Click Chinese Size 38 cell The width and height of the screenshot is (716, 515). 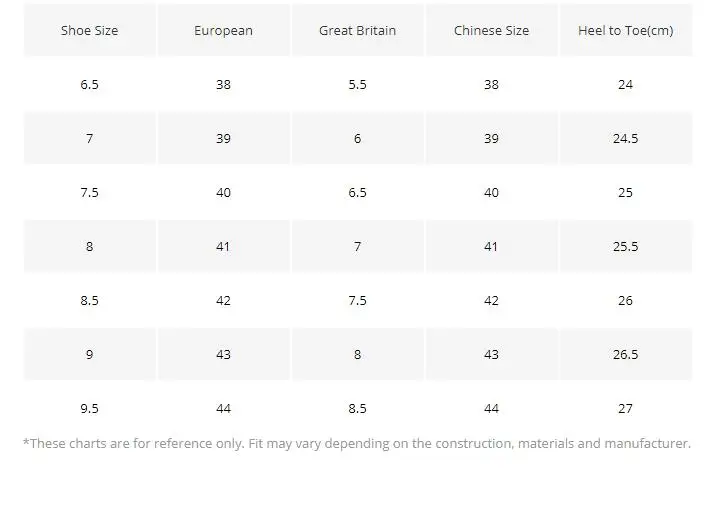[x=491, y=85]
